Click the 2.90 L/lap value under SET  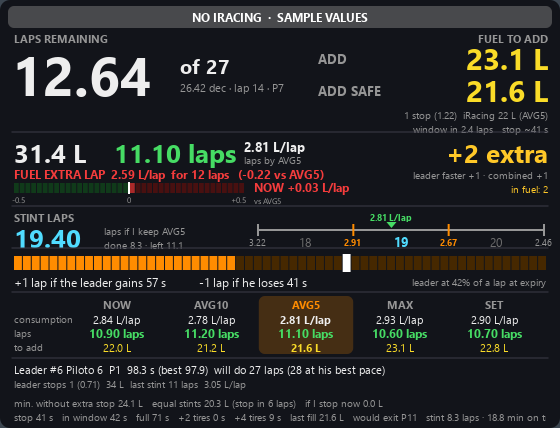[494, 320]
